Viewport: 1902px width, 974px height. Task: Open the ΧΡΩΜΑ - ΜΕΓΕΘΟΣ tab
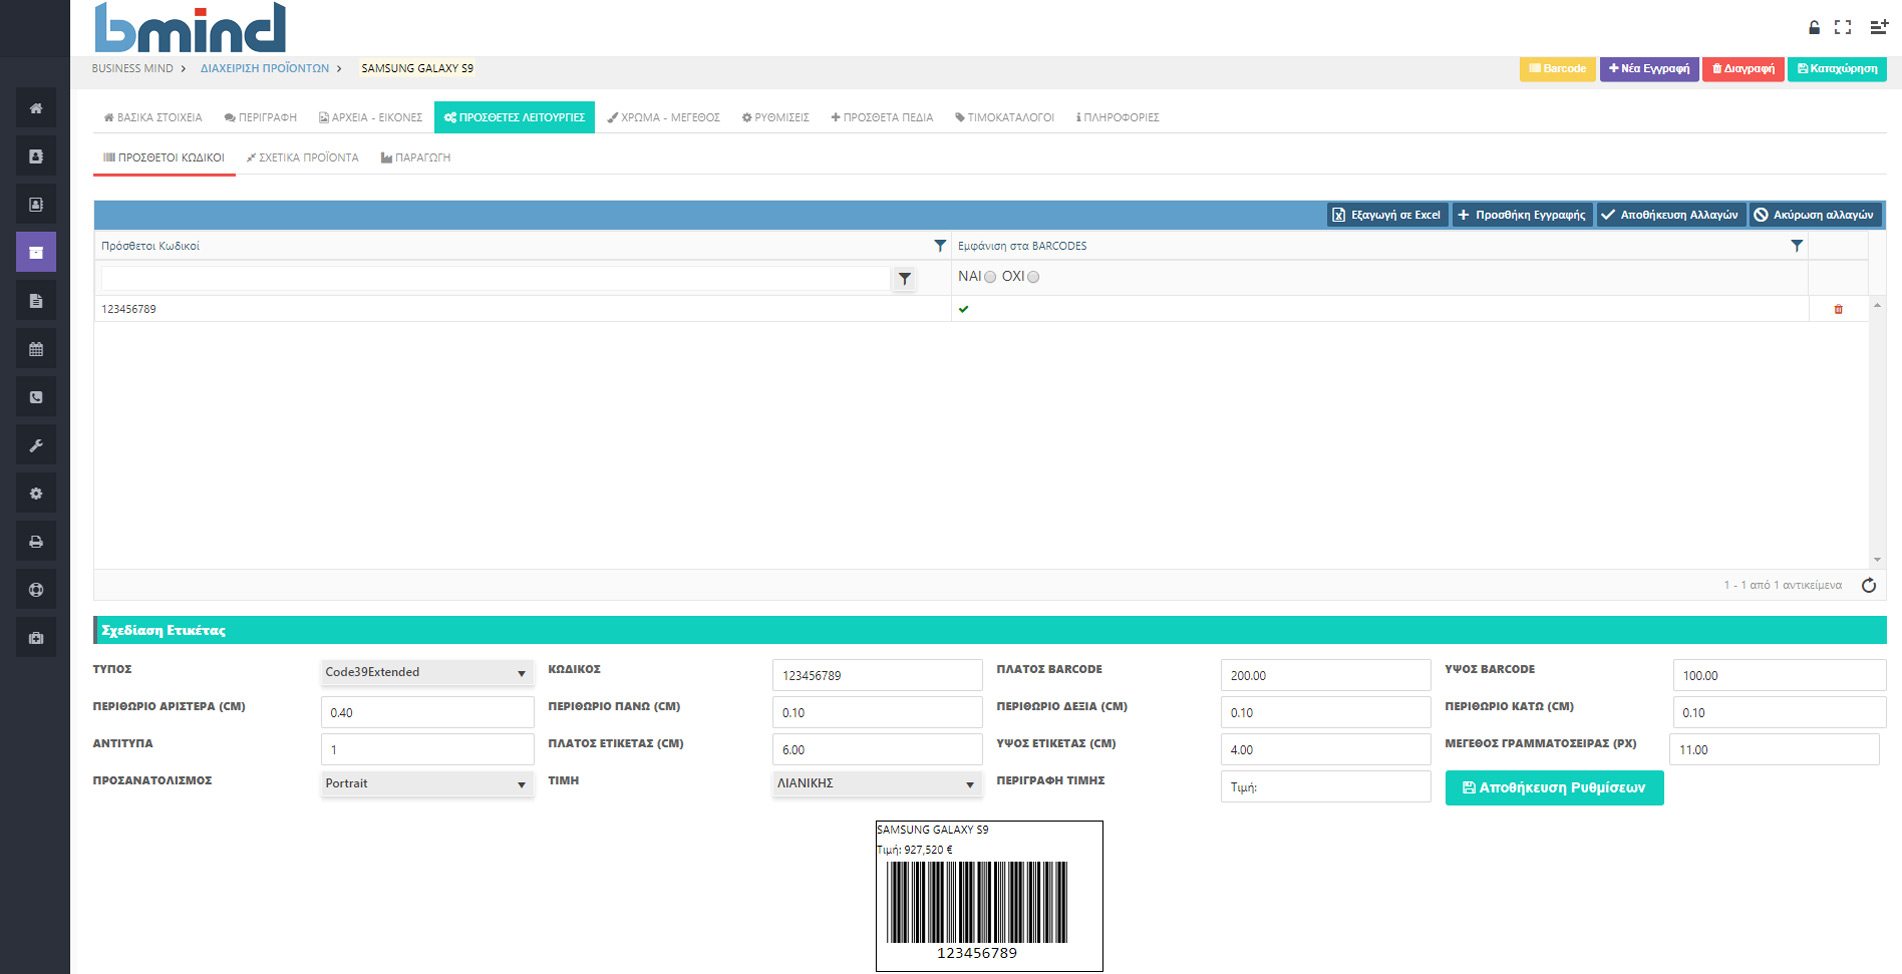(664, 117)
